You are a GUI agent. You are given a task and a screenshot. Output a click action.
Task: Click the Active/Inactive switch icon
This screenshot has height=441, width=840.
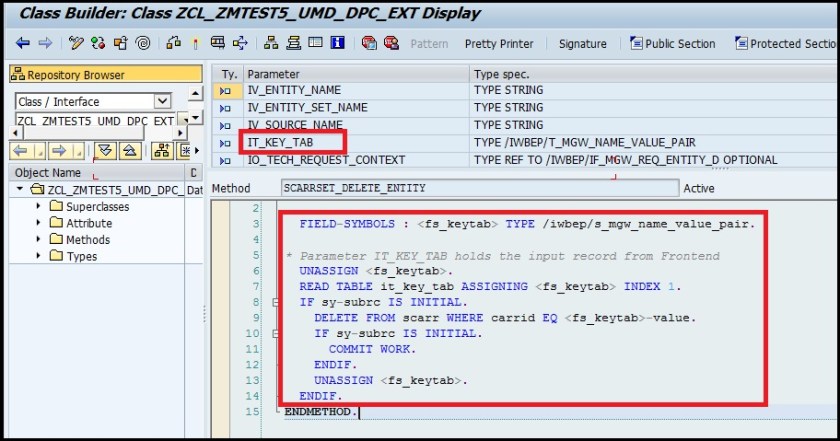[x=98, y=43]
